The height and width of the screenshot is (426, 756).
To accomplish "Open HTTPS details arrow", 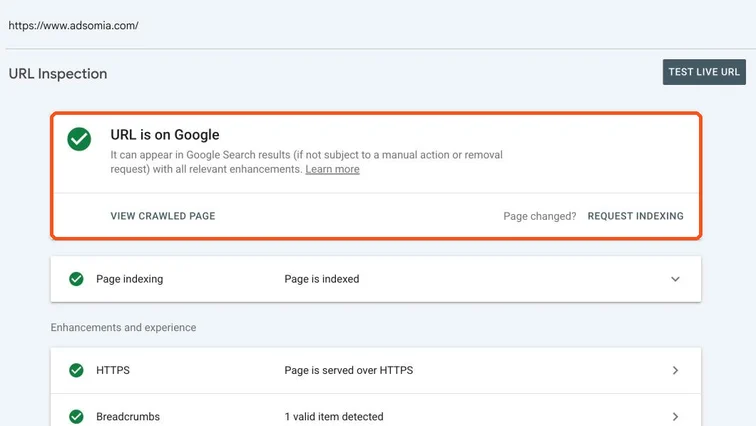I will 675,370.
